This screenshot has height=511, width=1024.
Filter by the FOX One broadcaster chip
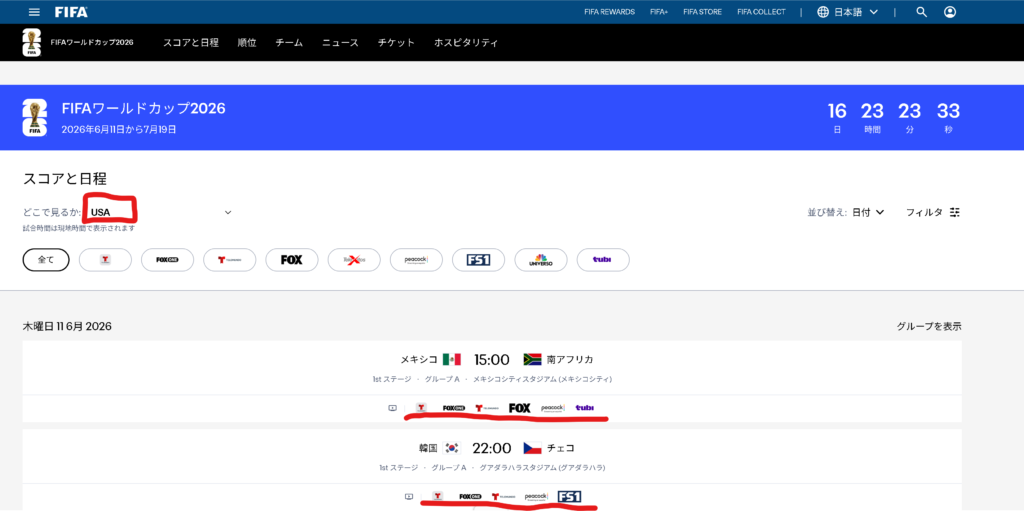[168, 259]
